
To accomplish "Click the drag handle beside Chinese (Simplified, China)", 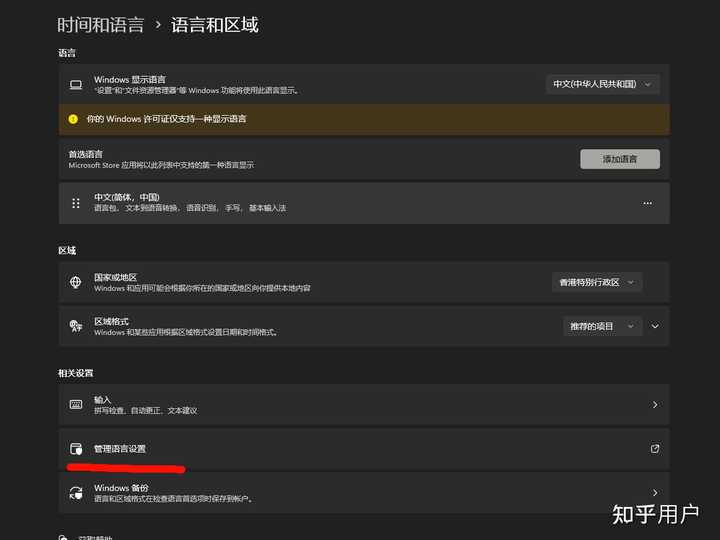I will 76,203.
